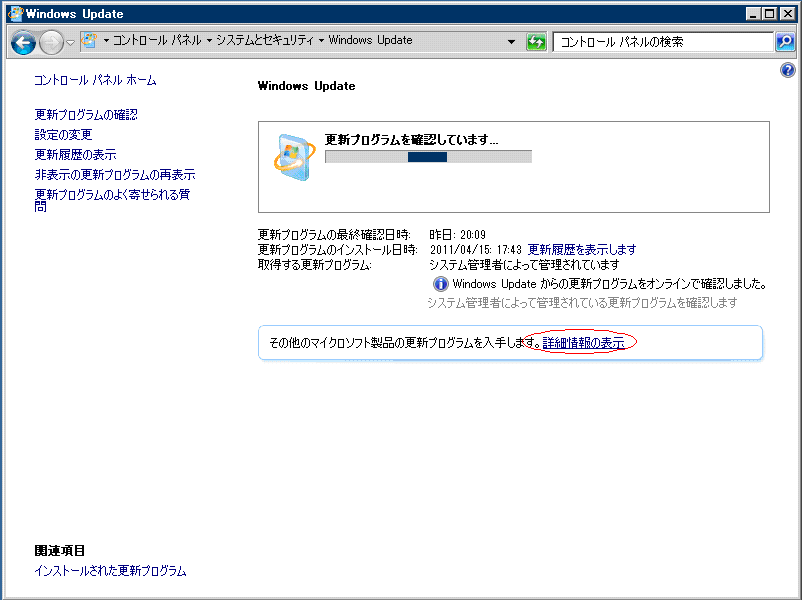The height and width of the screenshot is (600, 802).
Task: Open インストールされた更新プログラム link
Action: [110, 571]
